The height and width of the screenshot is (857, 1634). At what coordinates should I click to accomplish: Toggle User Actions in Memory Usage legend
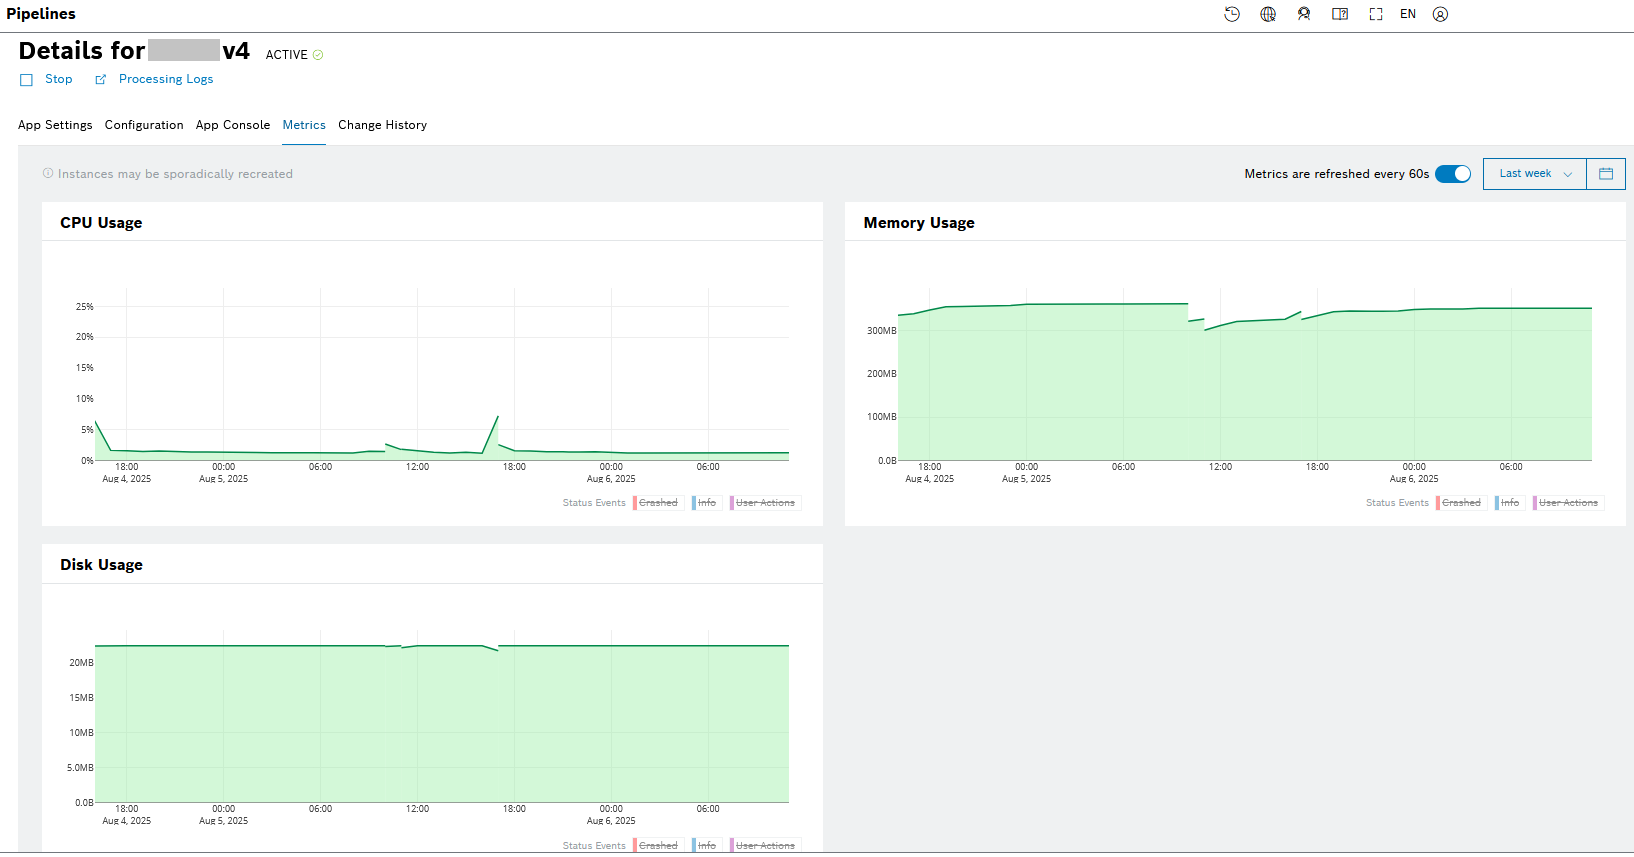[x=1567, y=503]
